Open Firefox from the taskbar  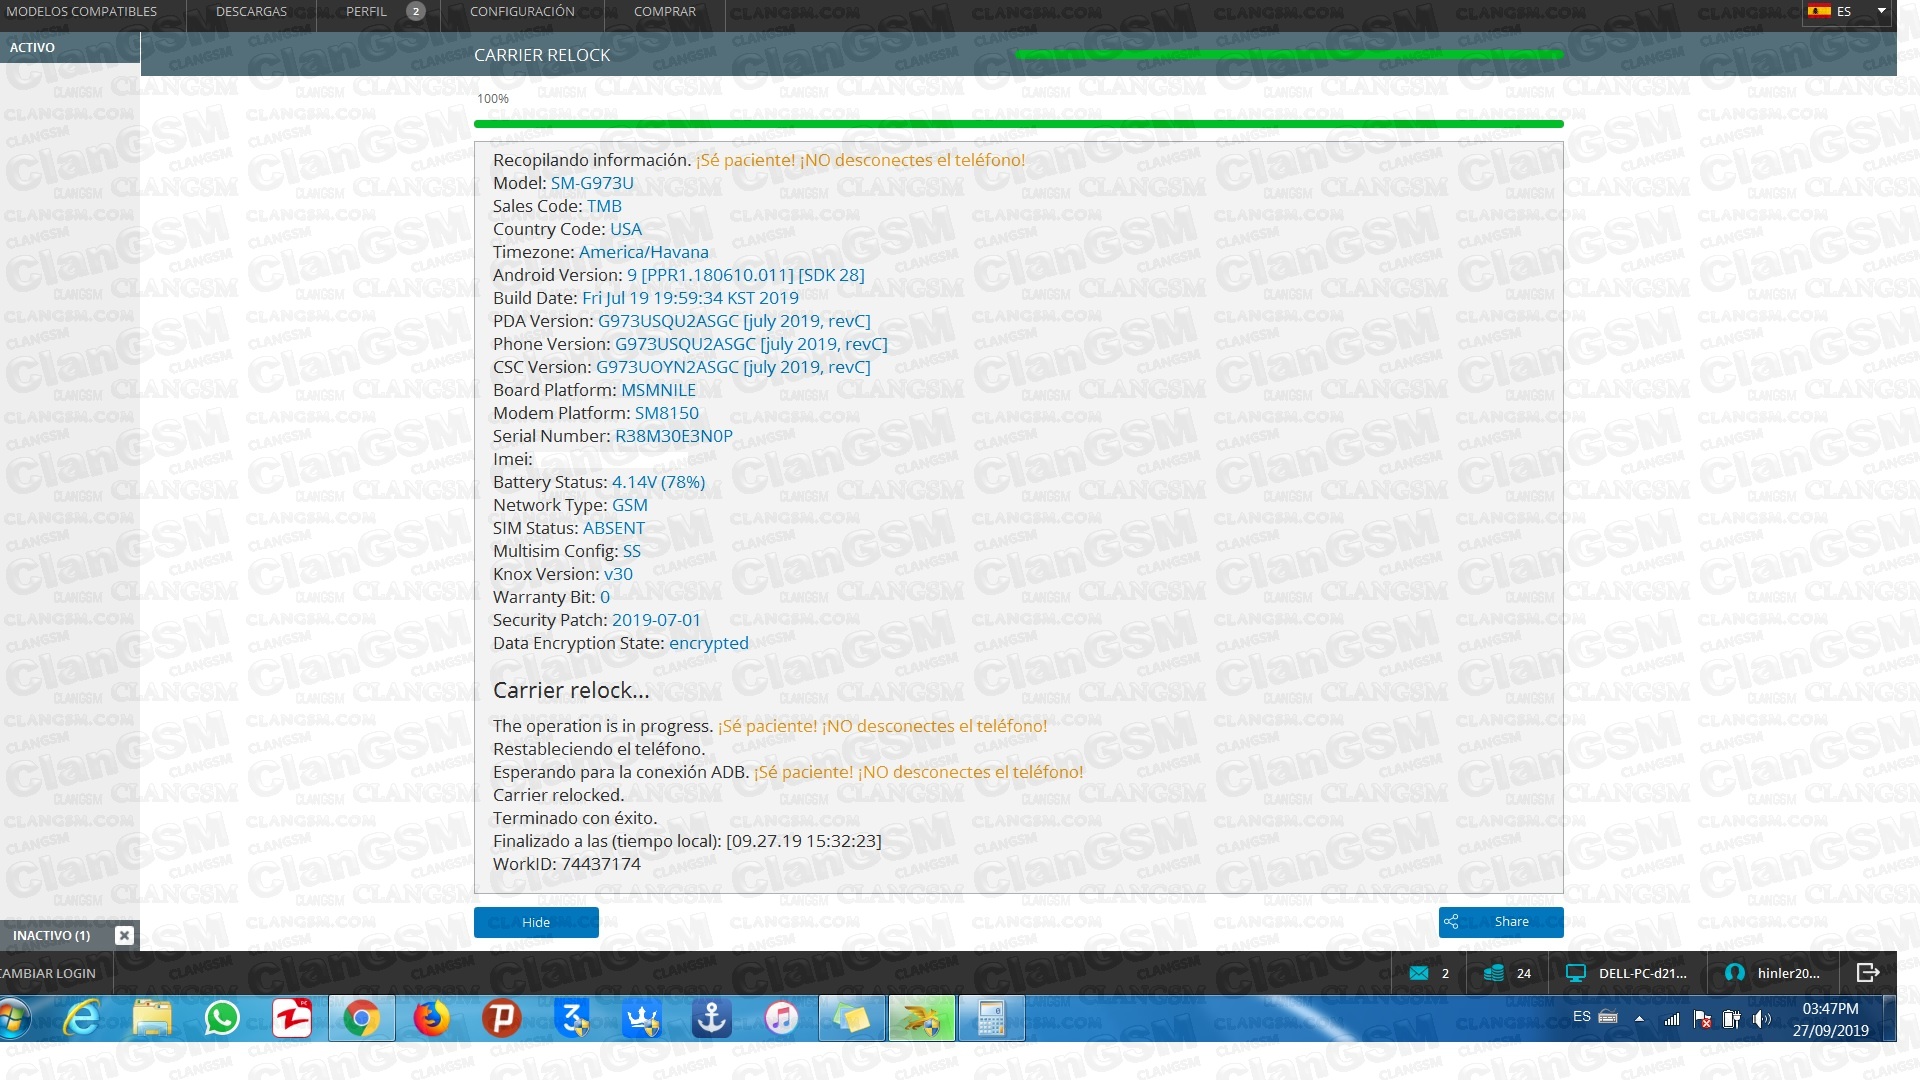[432, 1019]
